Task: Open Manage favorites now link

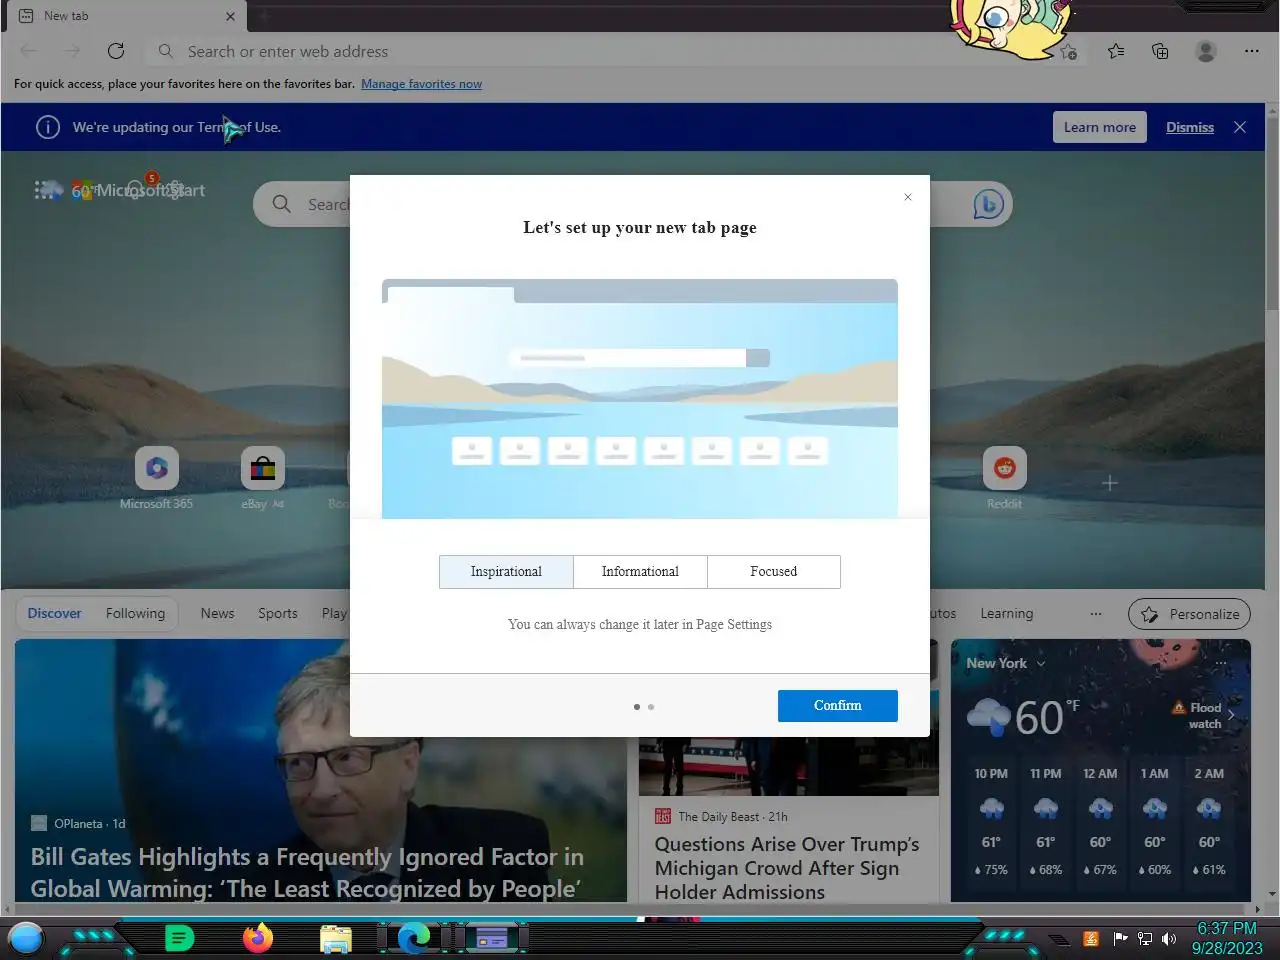Action: coord(421,84)
